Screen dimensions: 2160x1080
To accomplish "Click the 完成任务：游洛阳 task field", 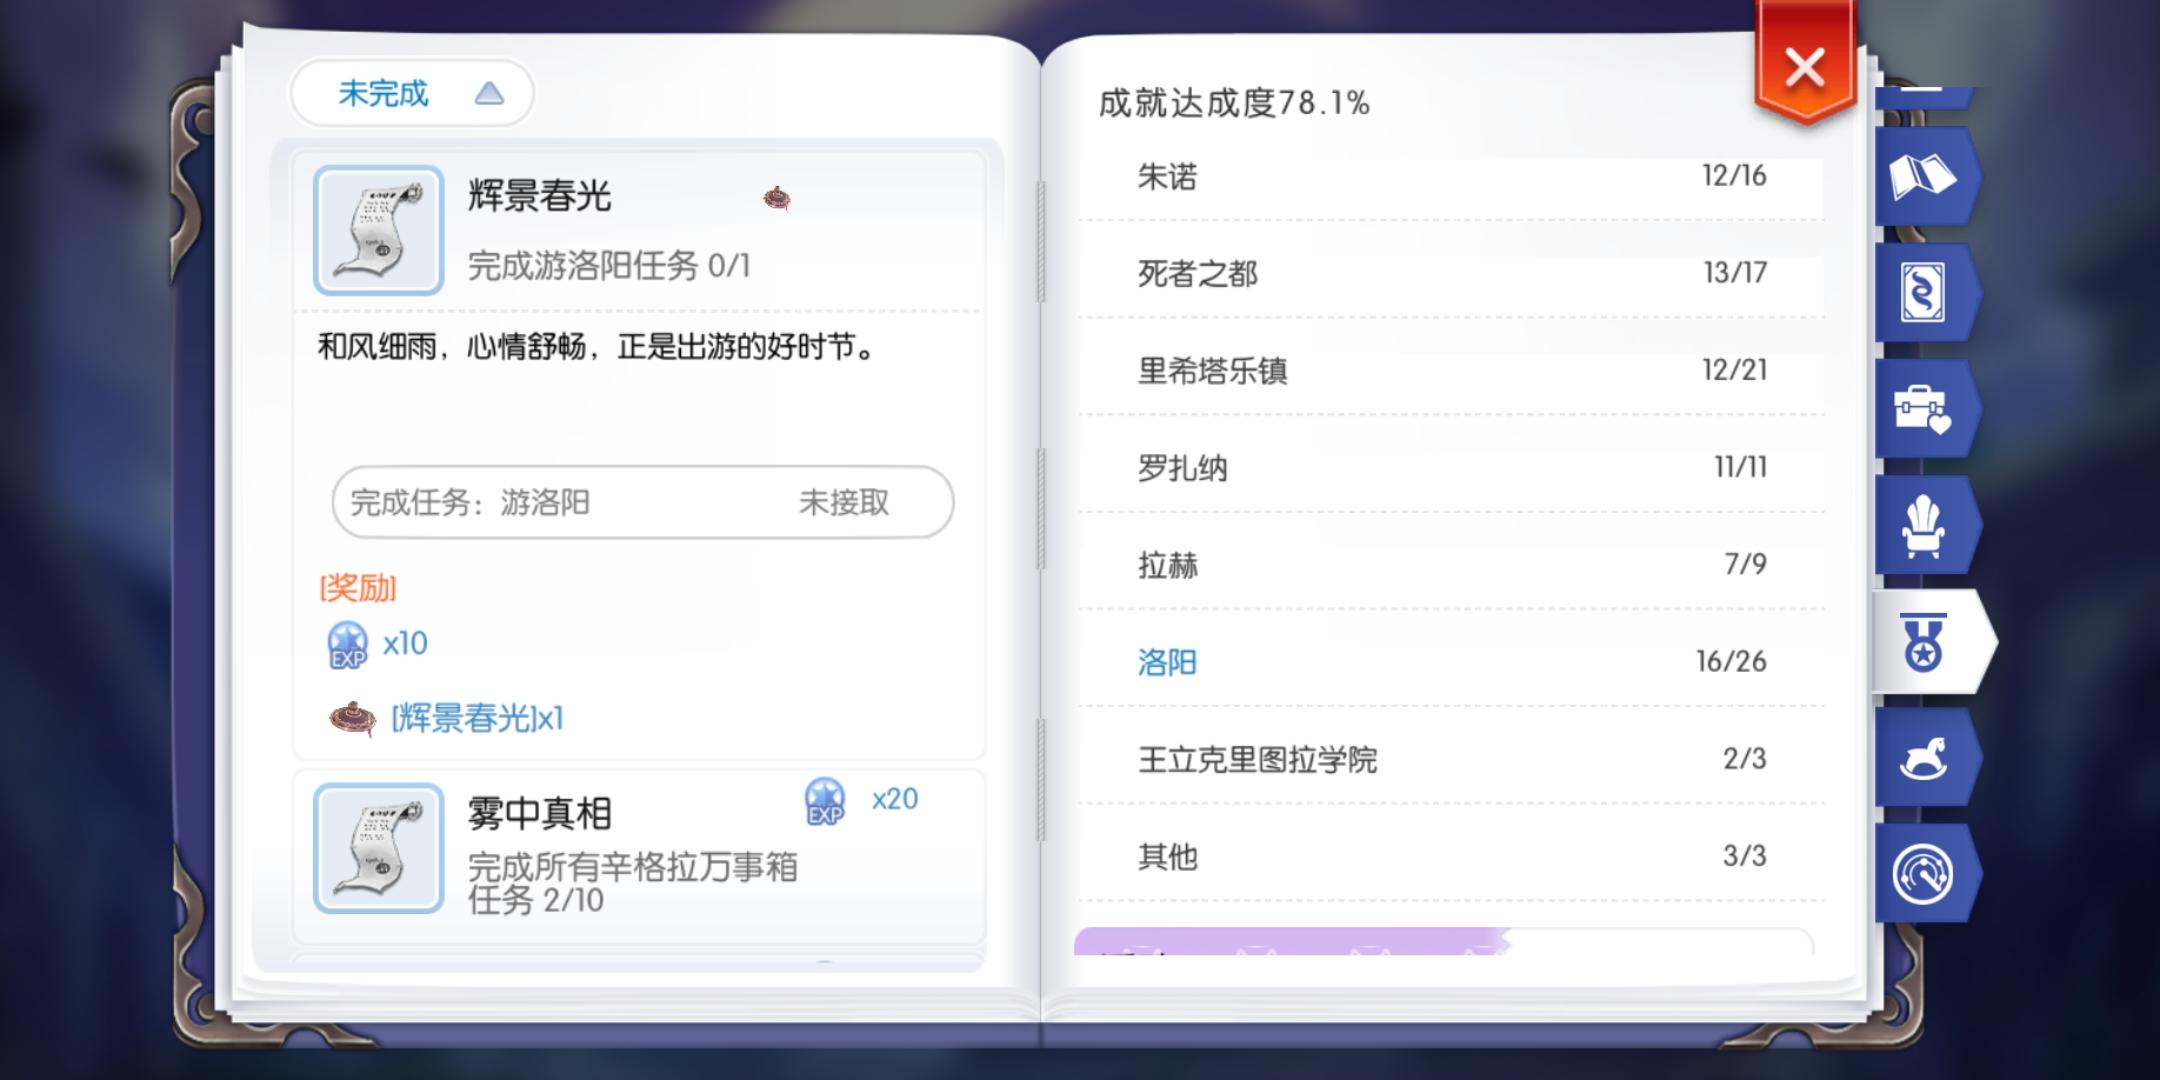I will pyautogui.click(x=643, y=502).
